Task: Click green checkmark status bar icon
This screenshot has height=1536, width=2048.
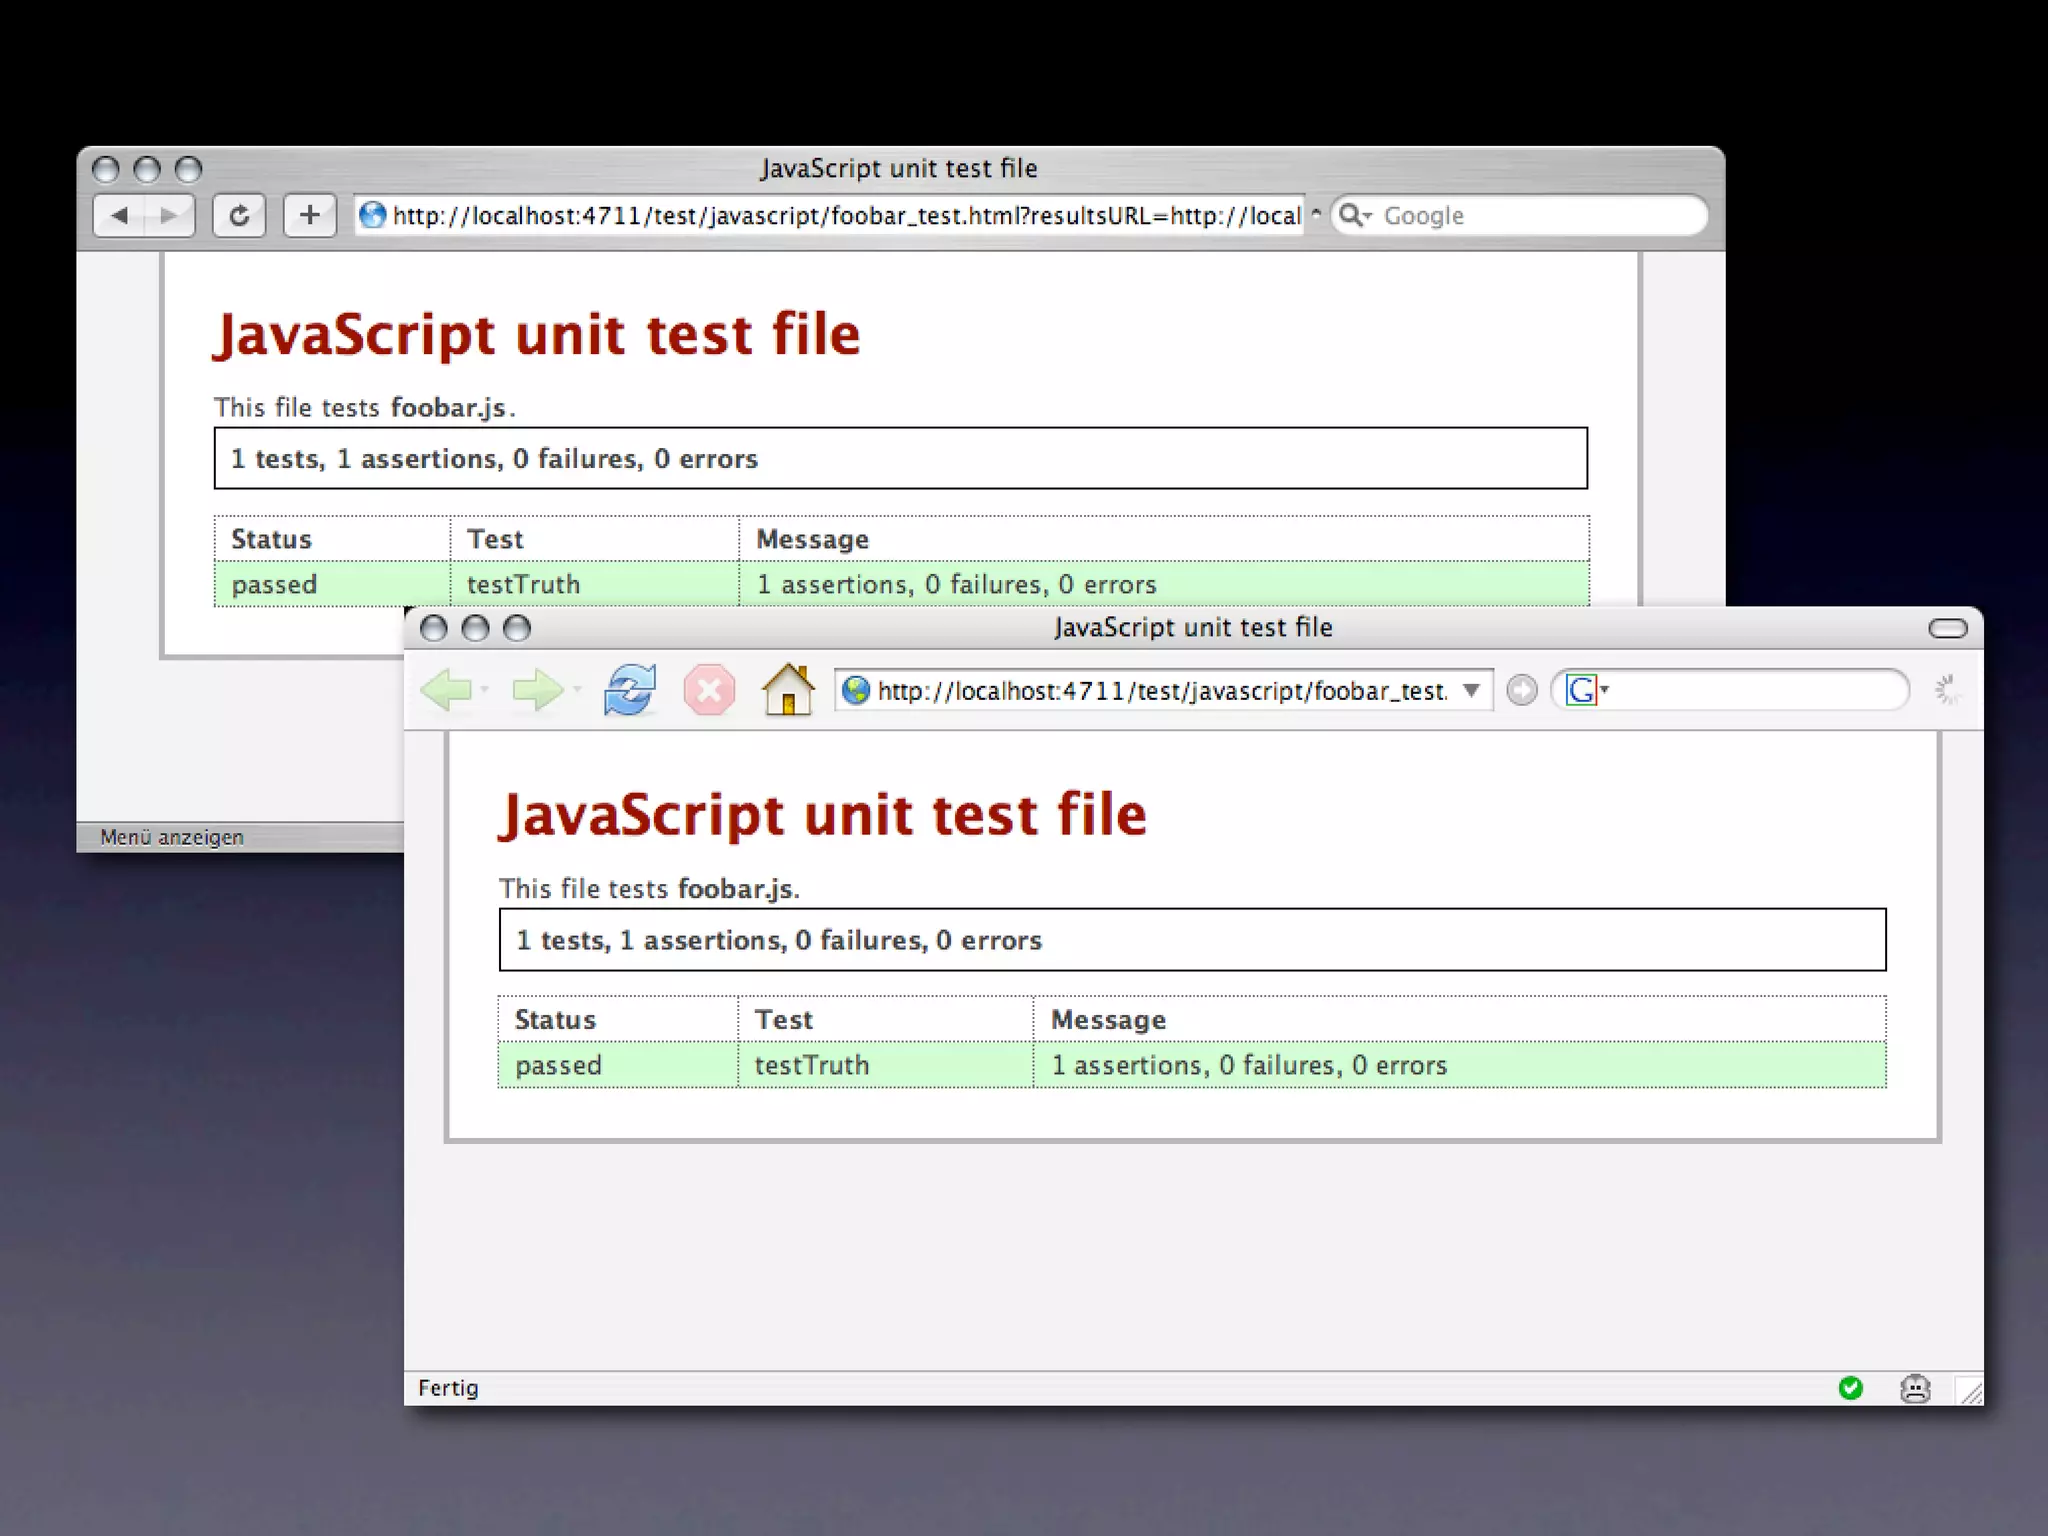Action: pyautogui.click(x=1850, y=1388)
